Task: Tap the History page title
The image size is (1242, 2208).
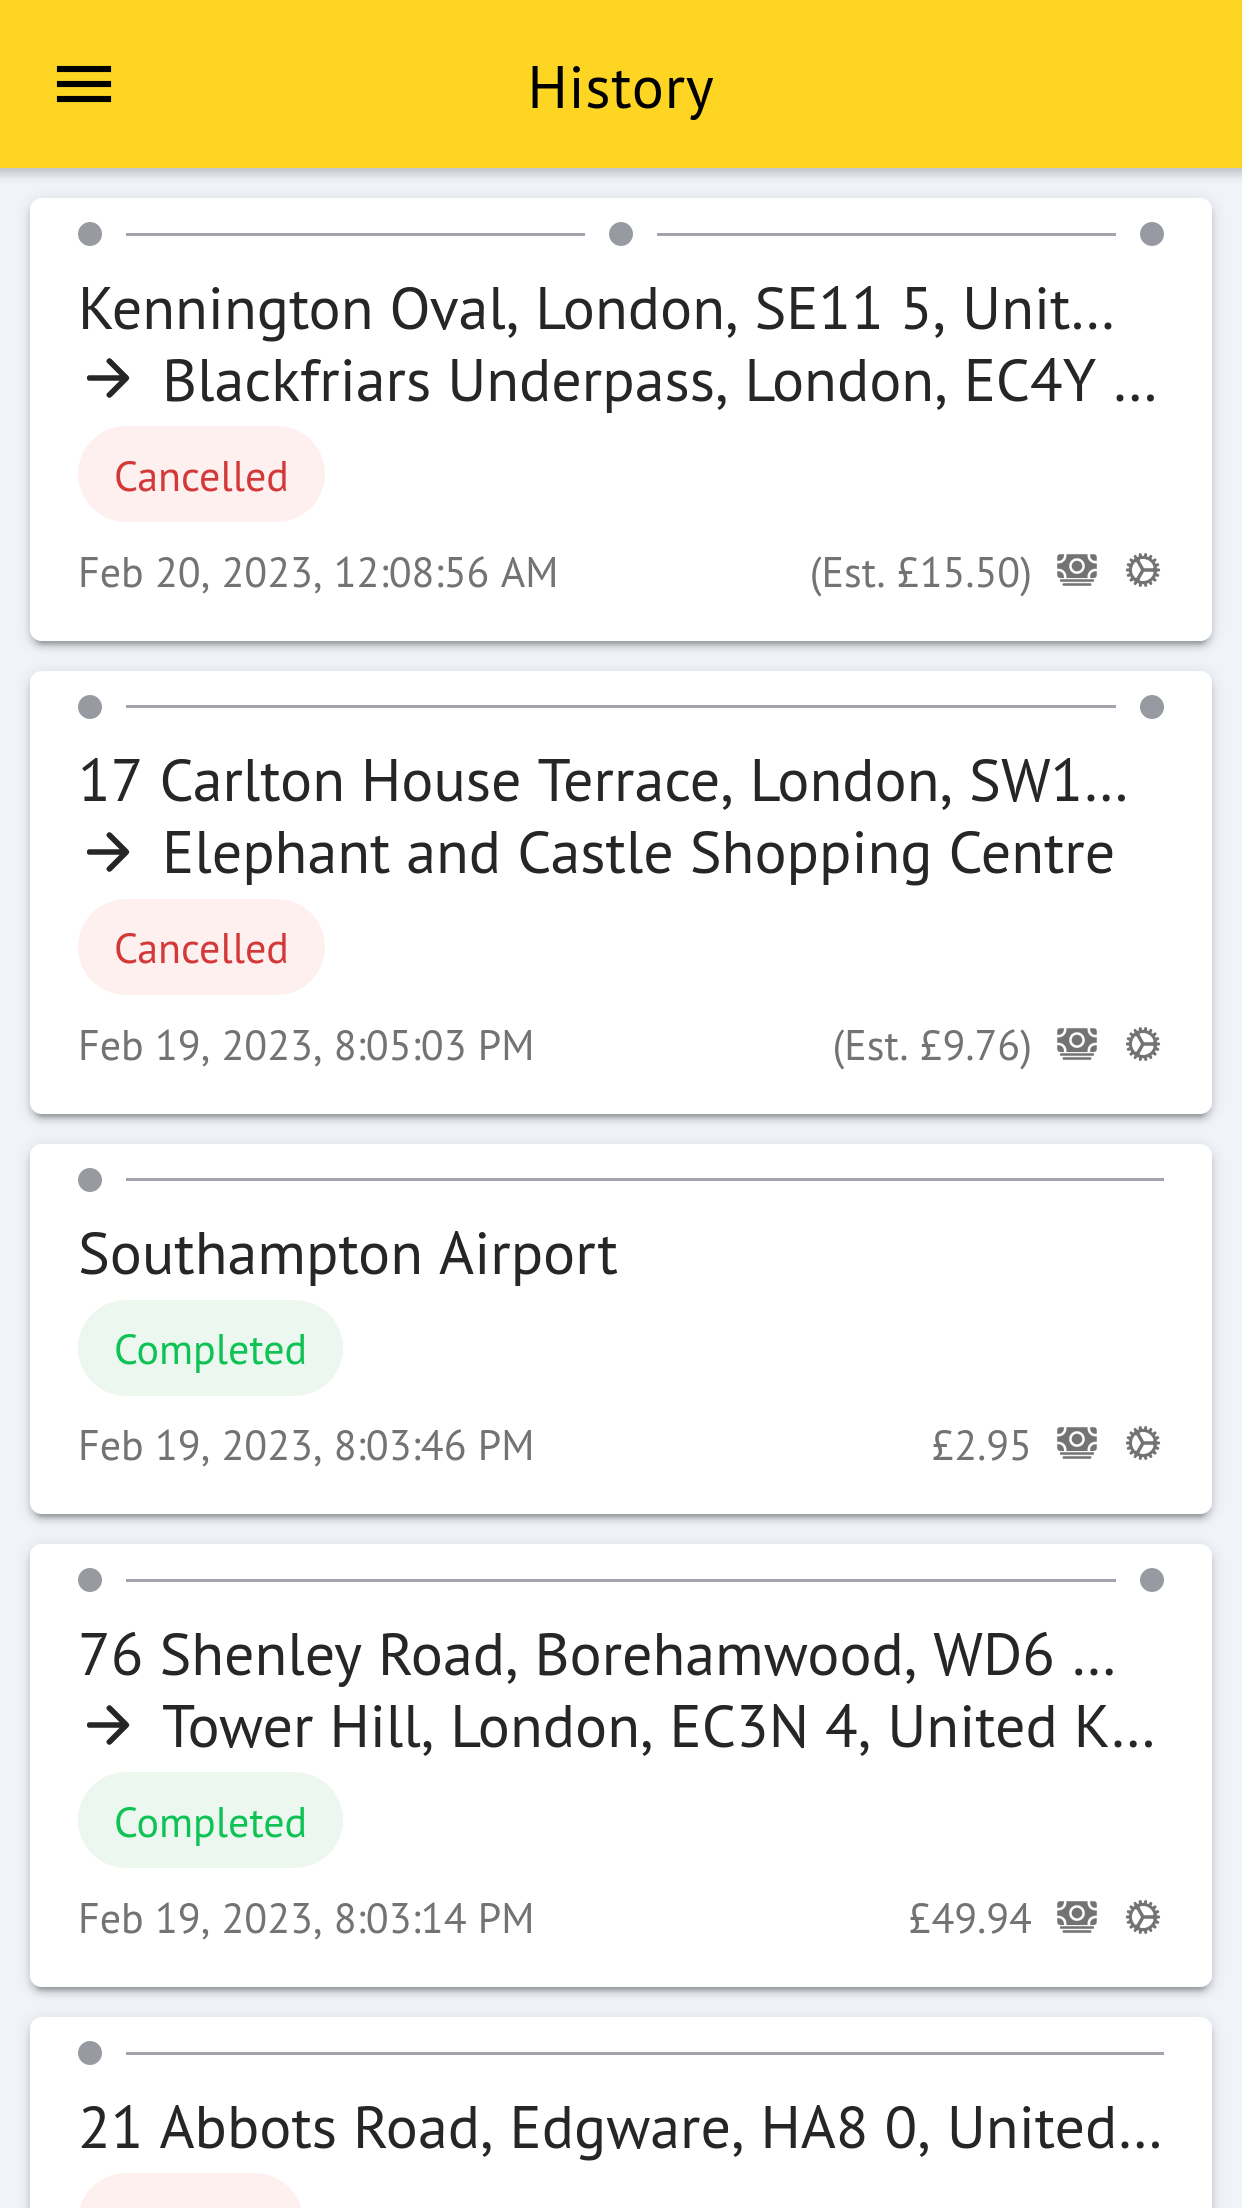Action: coord(620,88)
